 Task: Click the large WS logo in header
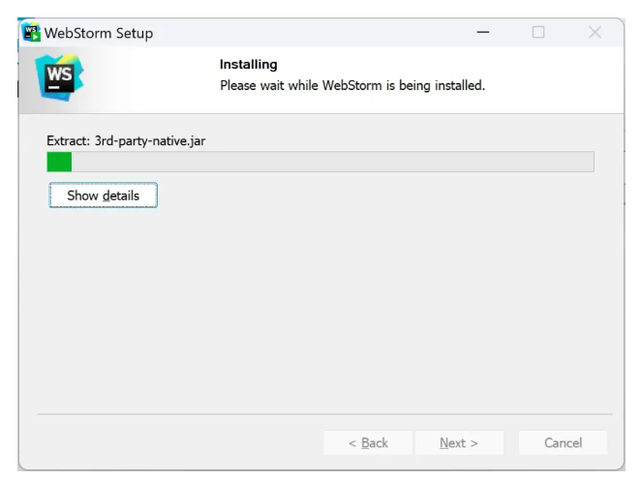pyautogui.click(x=60, y=78)
